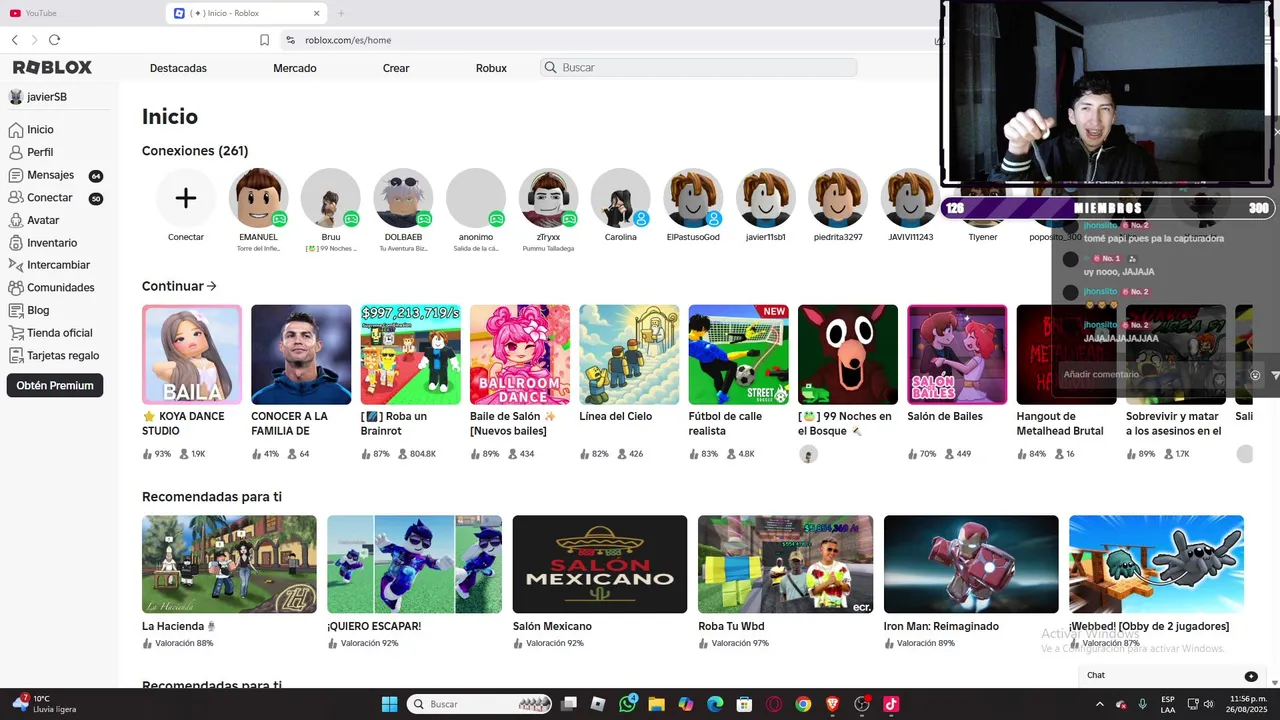Click the browser address bar URL

pyautogui.click(x=348, y=40)
